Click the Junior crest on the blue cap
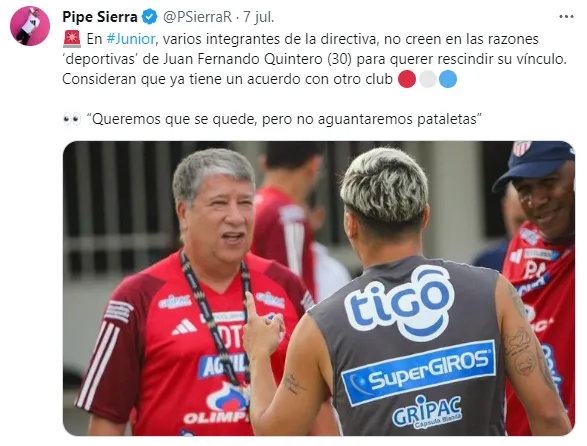Screen dimensions: 587x446 521,148
